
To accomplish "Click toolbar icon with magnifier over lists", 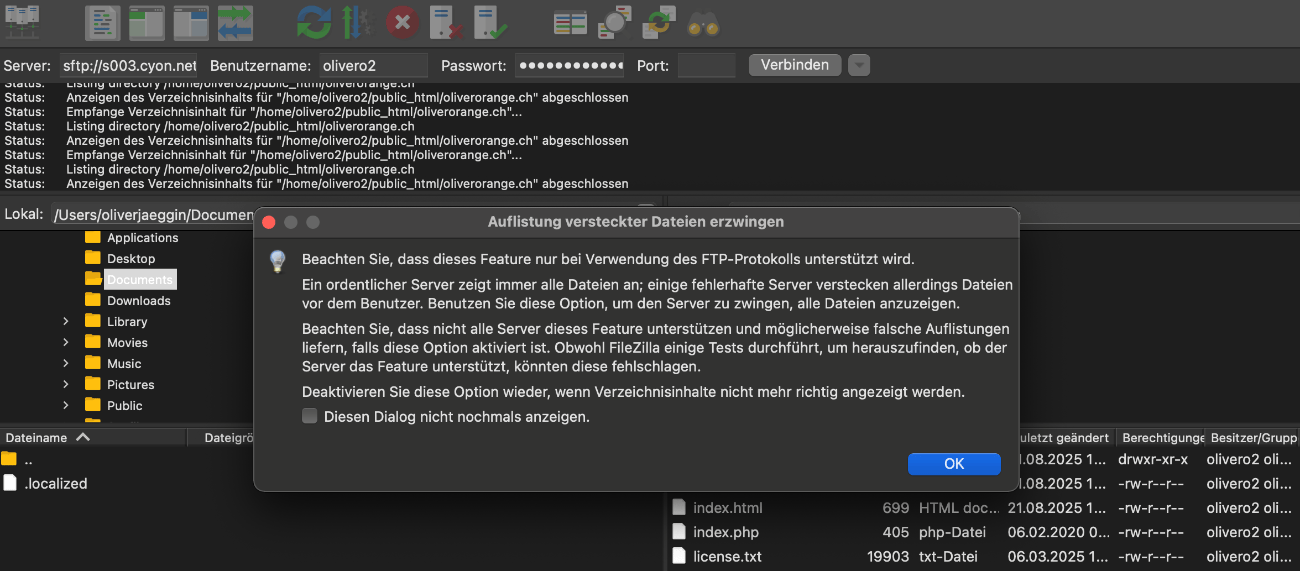I will [615, 22].
